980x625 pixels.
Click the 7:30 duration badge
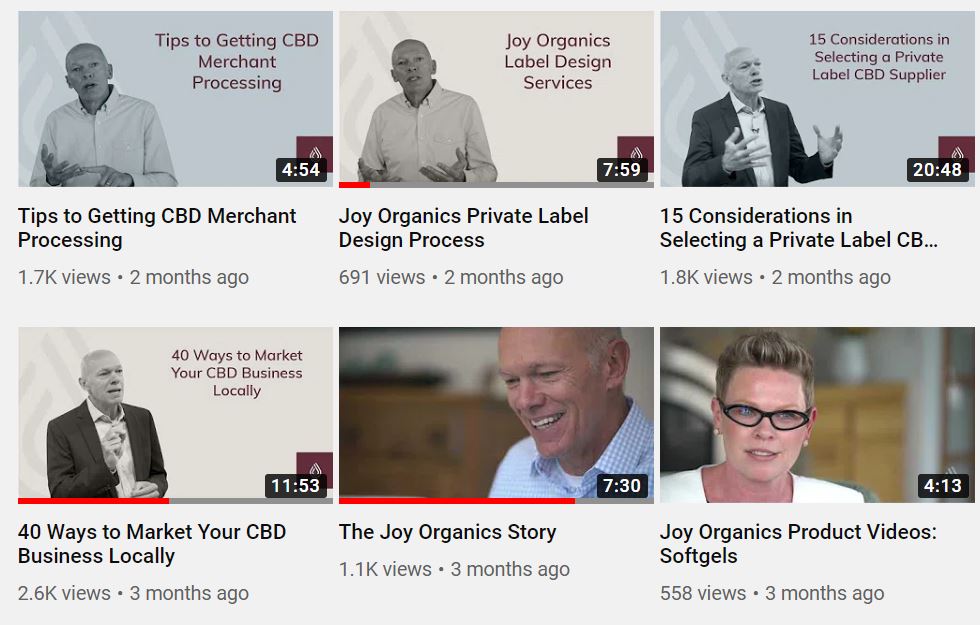click(622, 486)
